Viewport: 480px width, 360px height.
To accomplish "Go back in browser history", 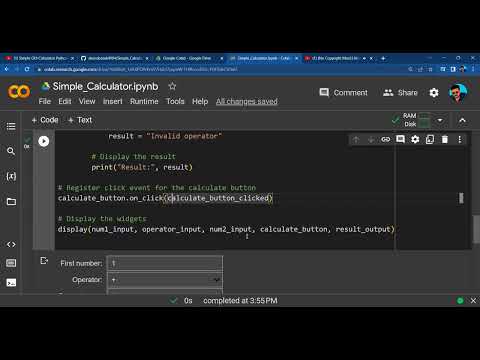I will (x=6, y=69).
